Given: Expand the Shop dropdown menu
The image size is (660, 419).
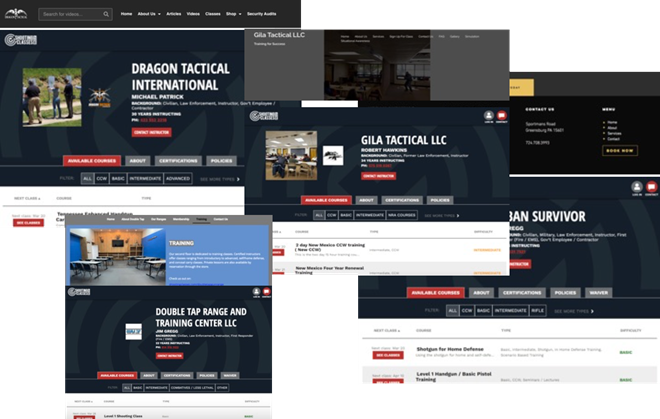Looking at the screenshot, I should [x=234, y=14].
